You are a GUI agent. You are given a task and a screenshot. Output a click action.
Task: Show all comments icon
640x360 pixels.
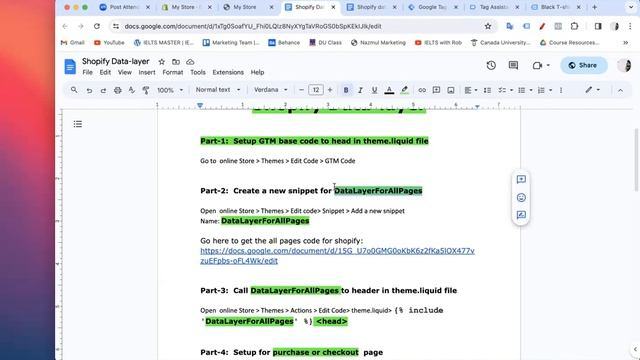point(513,65)
